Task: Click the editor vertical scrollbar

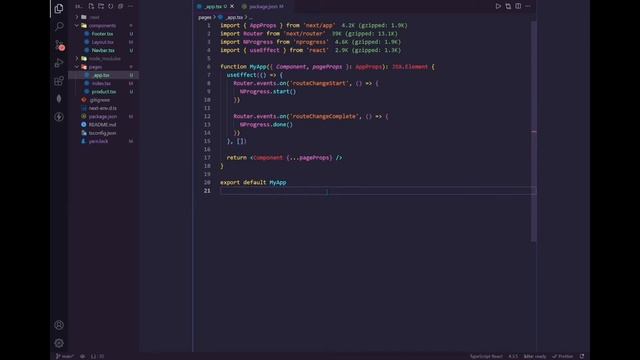Action: point(533,131)
